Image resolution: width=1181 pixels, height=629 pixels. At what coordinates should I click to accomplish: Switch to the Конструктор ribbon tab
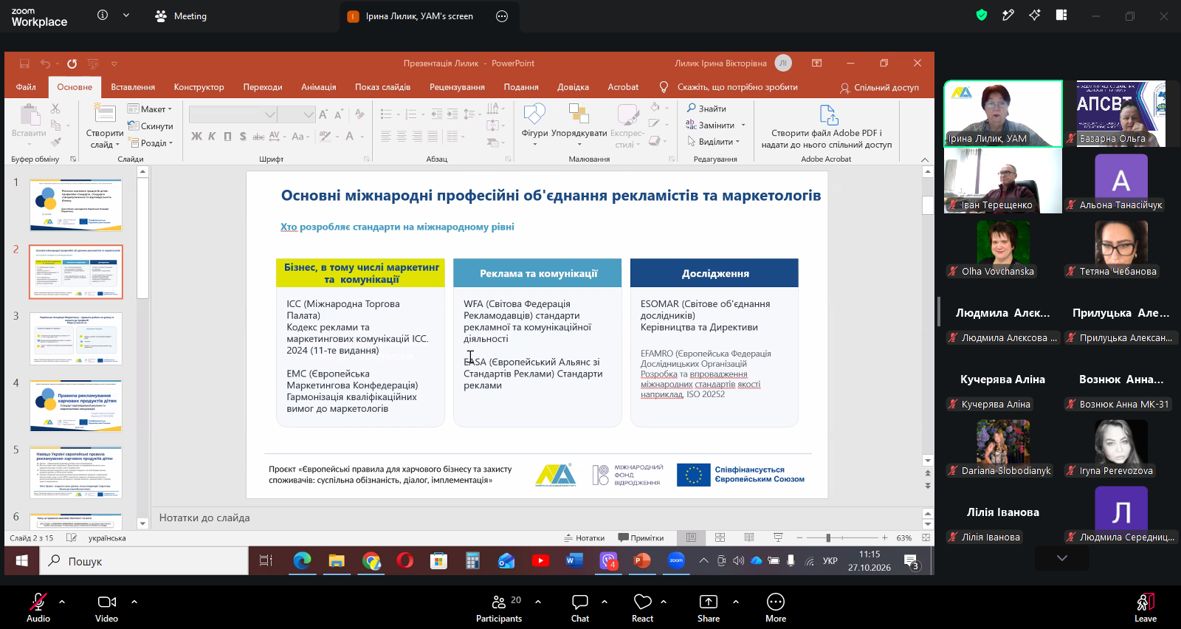coord(199,87)
